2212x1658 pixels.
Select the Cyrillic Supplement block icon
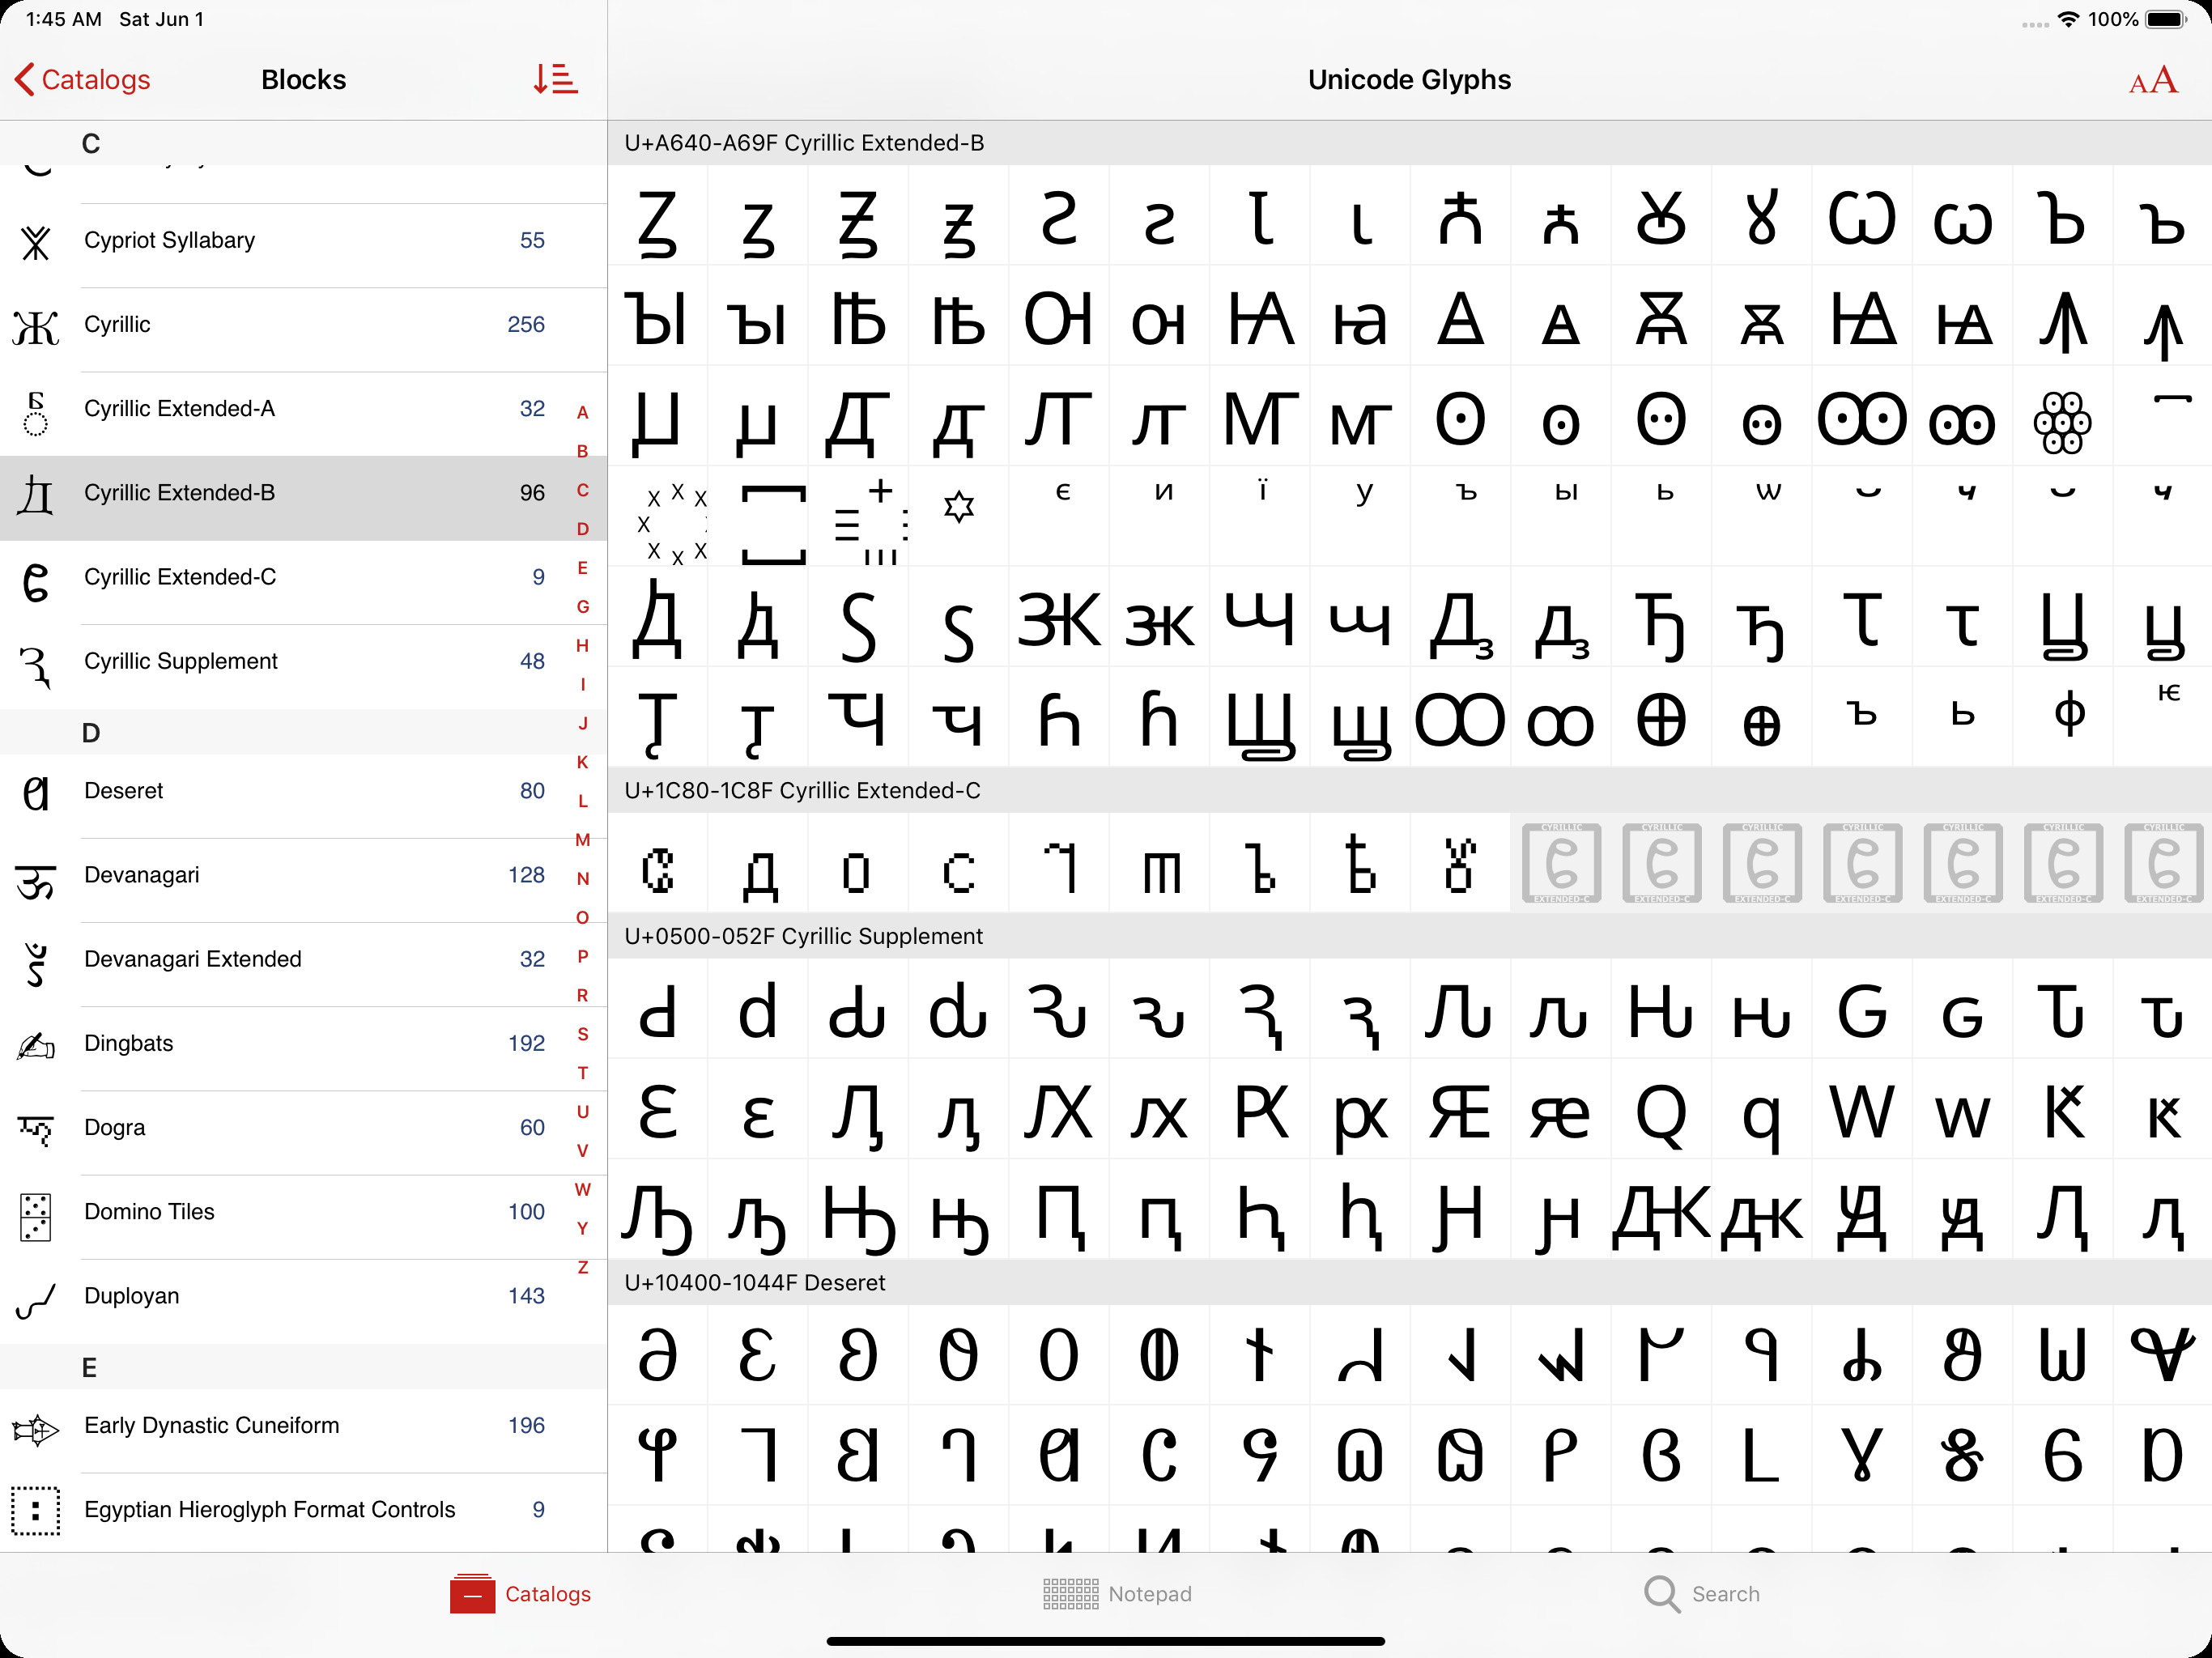tap(36, 666)
